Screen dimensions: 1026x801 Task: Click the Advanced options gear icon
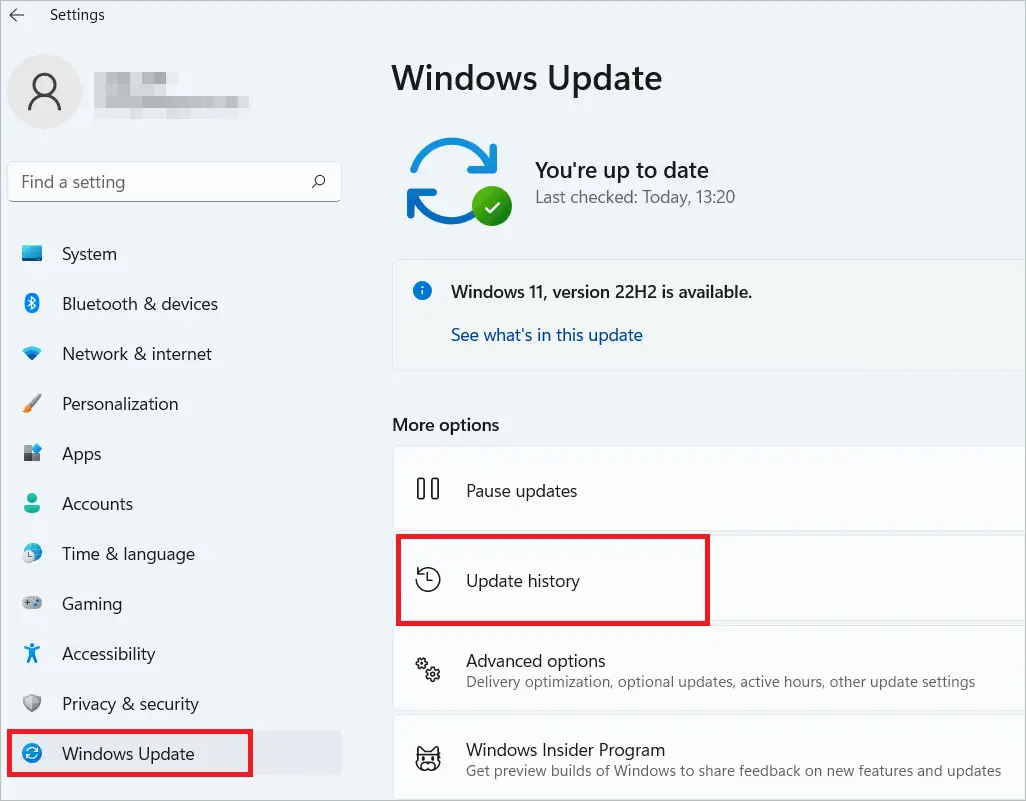(429, 670)
